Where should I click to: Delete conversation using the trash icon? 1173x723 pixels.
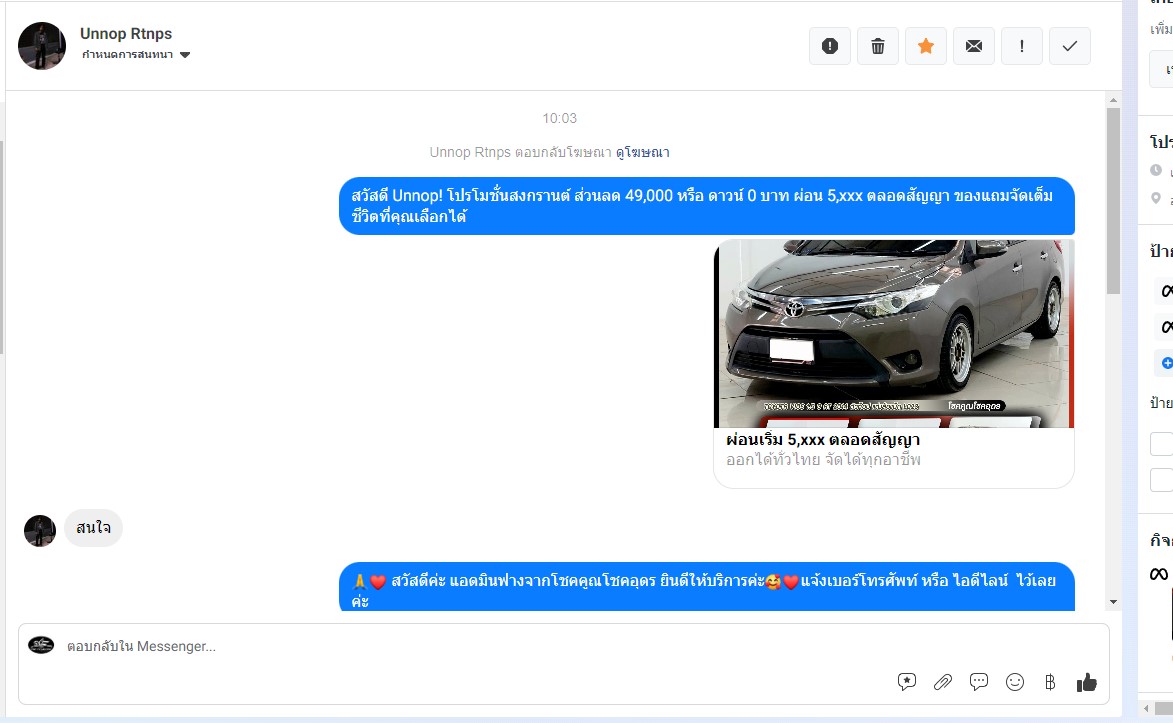pos(878,46)
